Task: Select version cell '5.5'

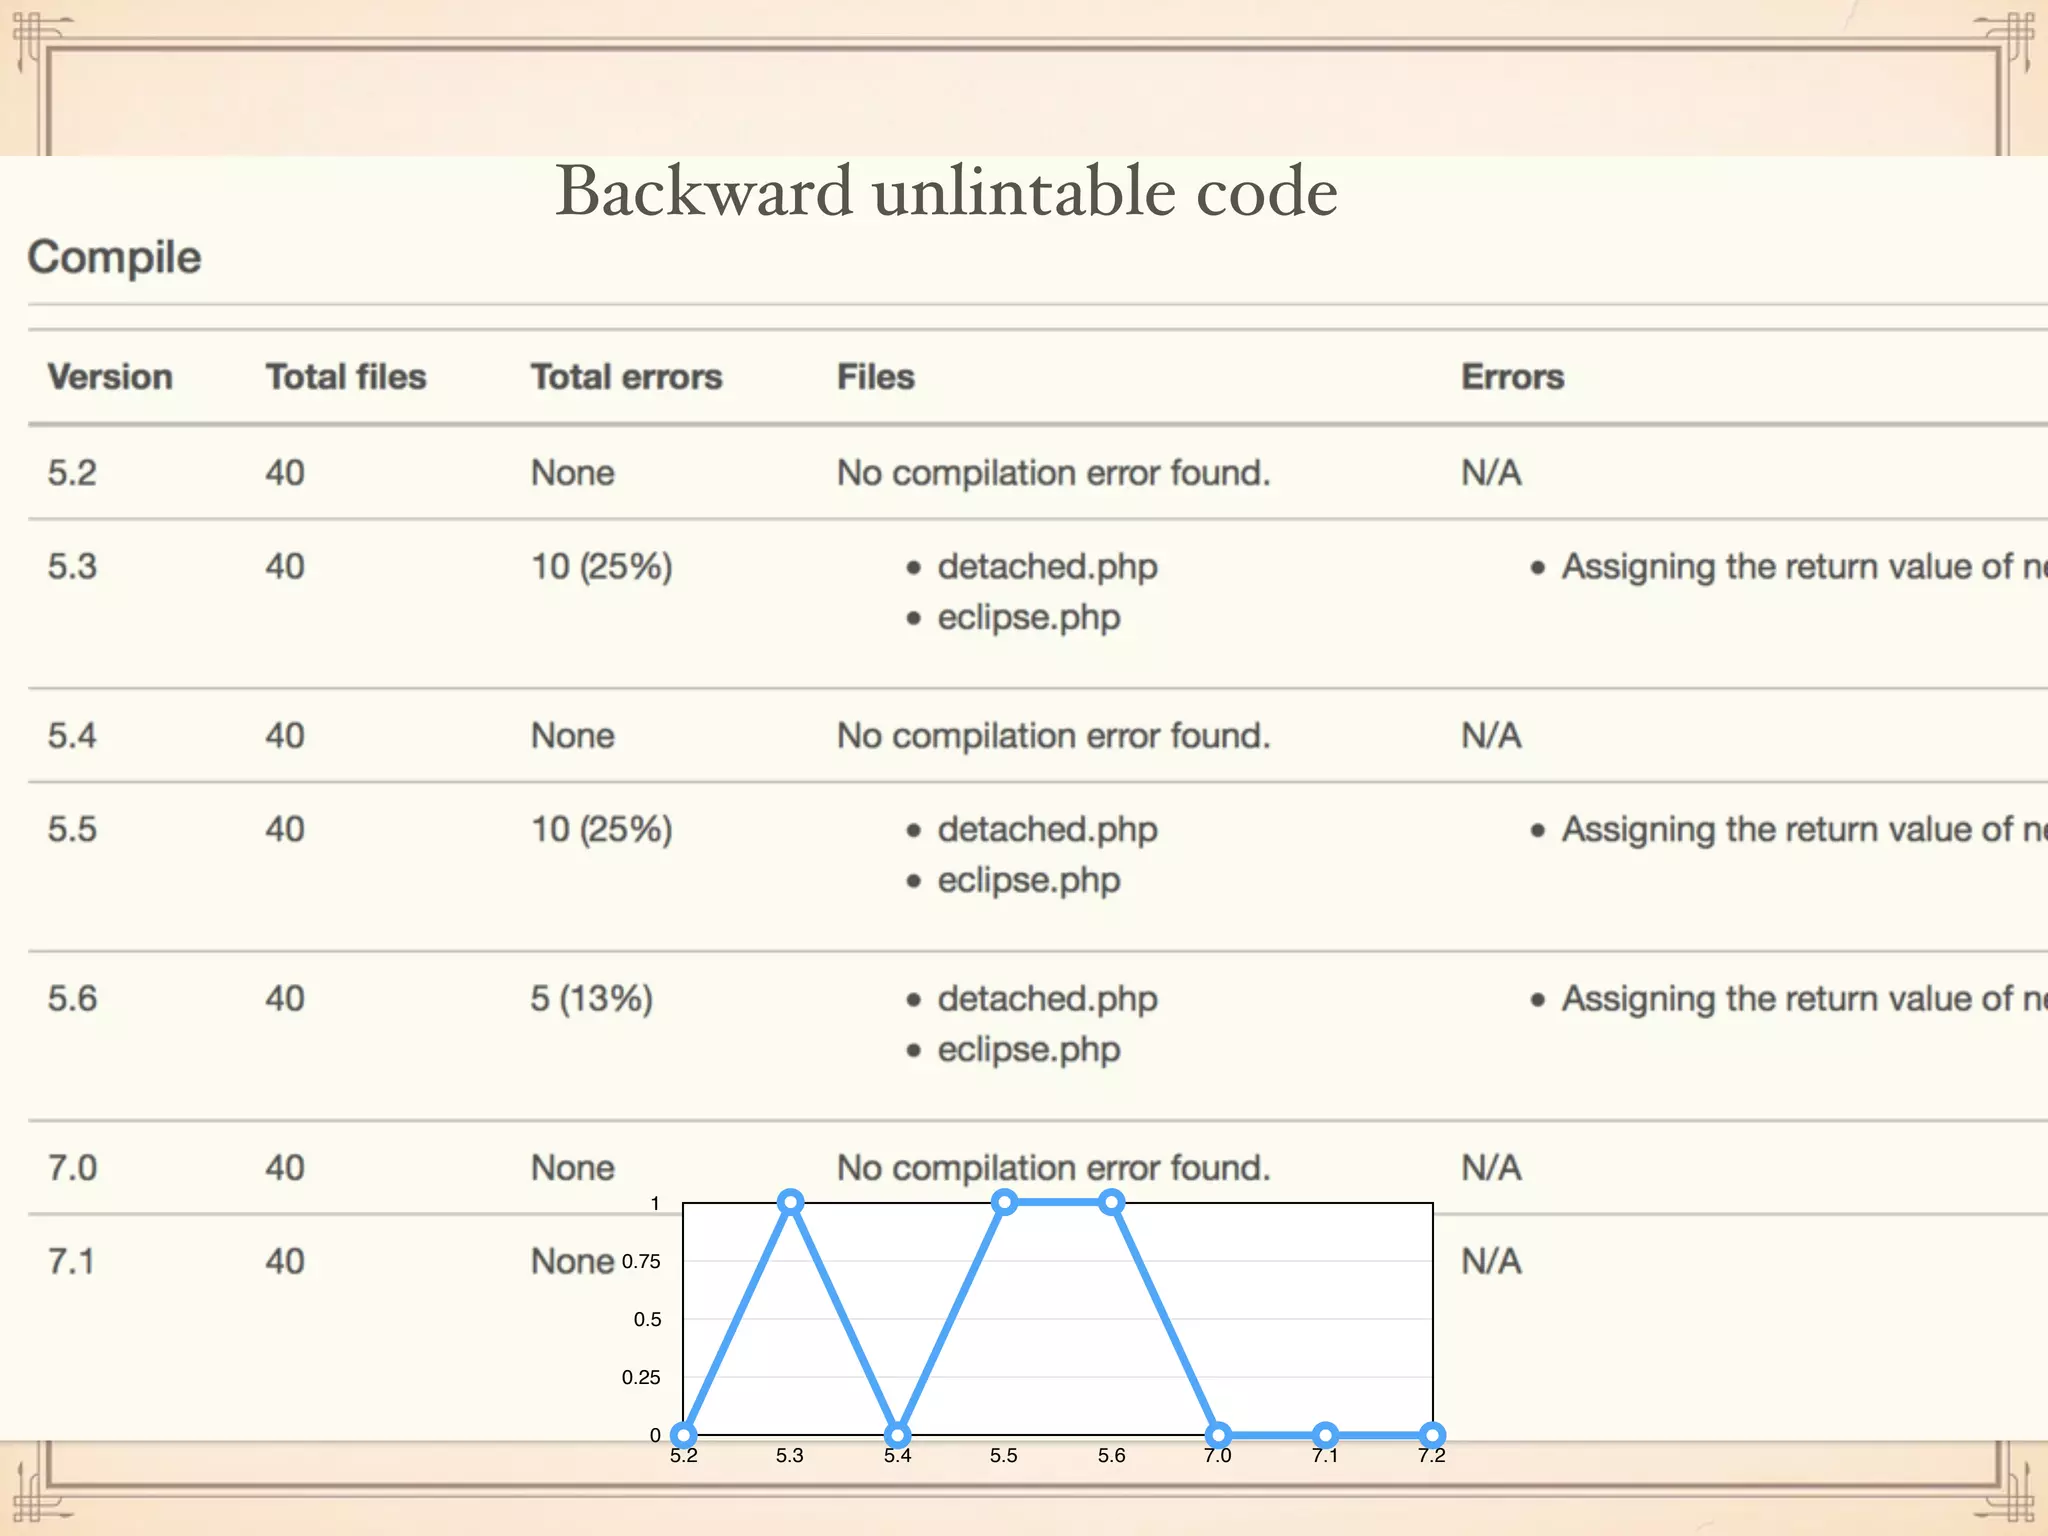Action: pyautogui.click(x=72, y=830)
